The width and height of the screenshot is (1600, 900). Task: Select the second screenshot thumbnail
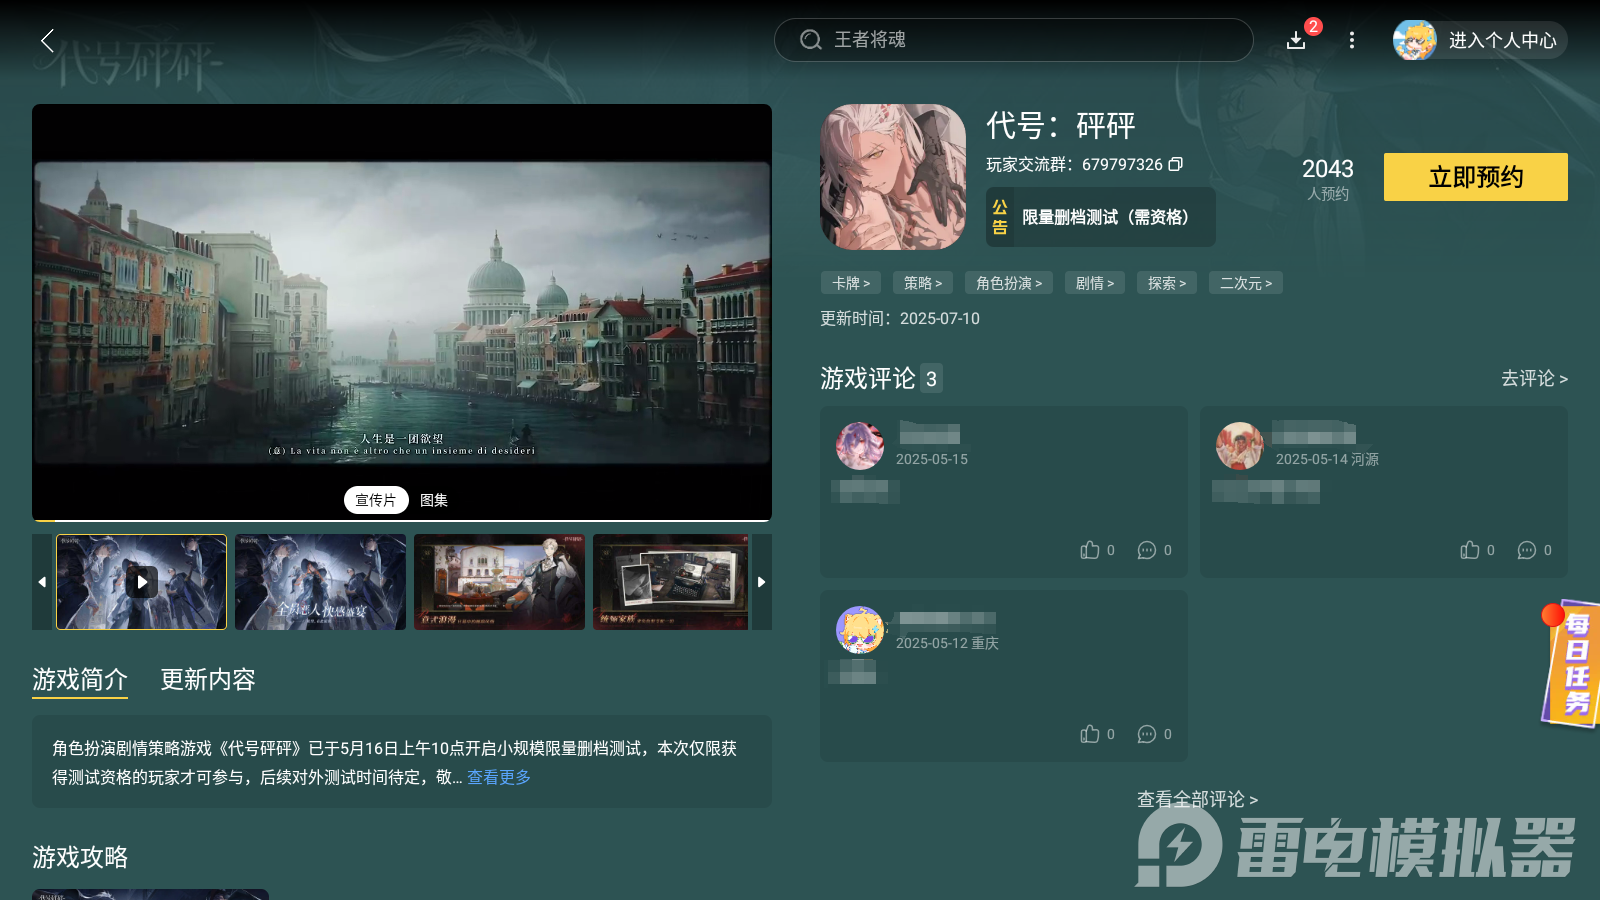(x=320, y=582)
